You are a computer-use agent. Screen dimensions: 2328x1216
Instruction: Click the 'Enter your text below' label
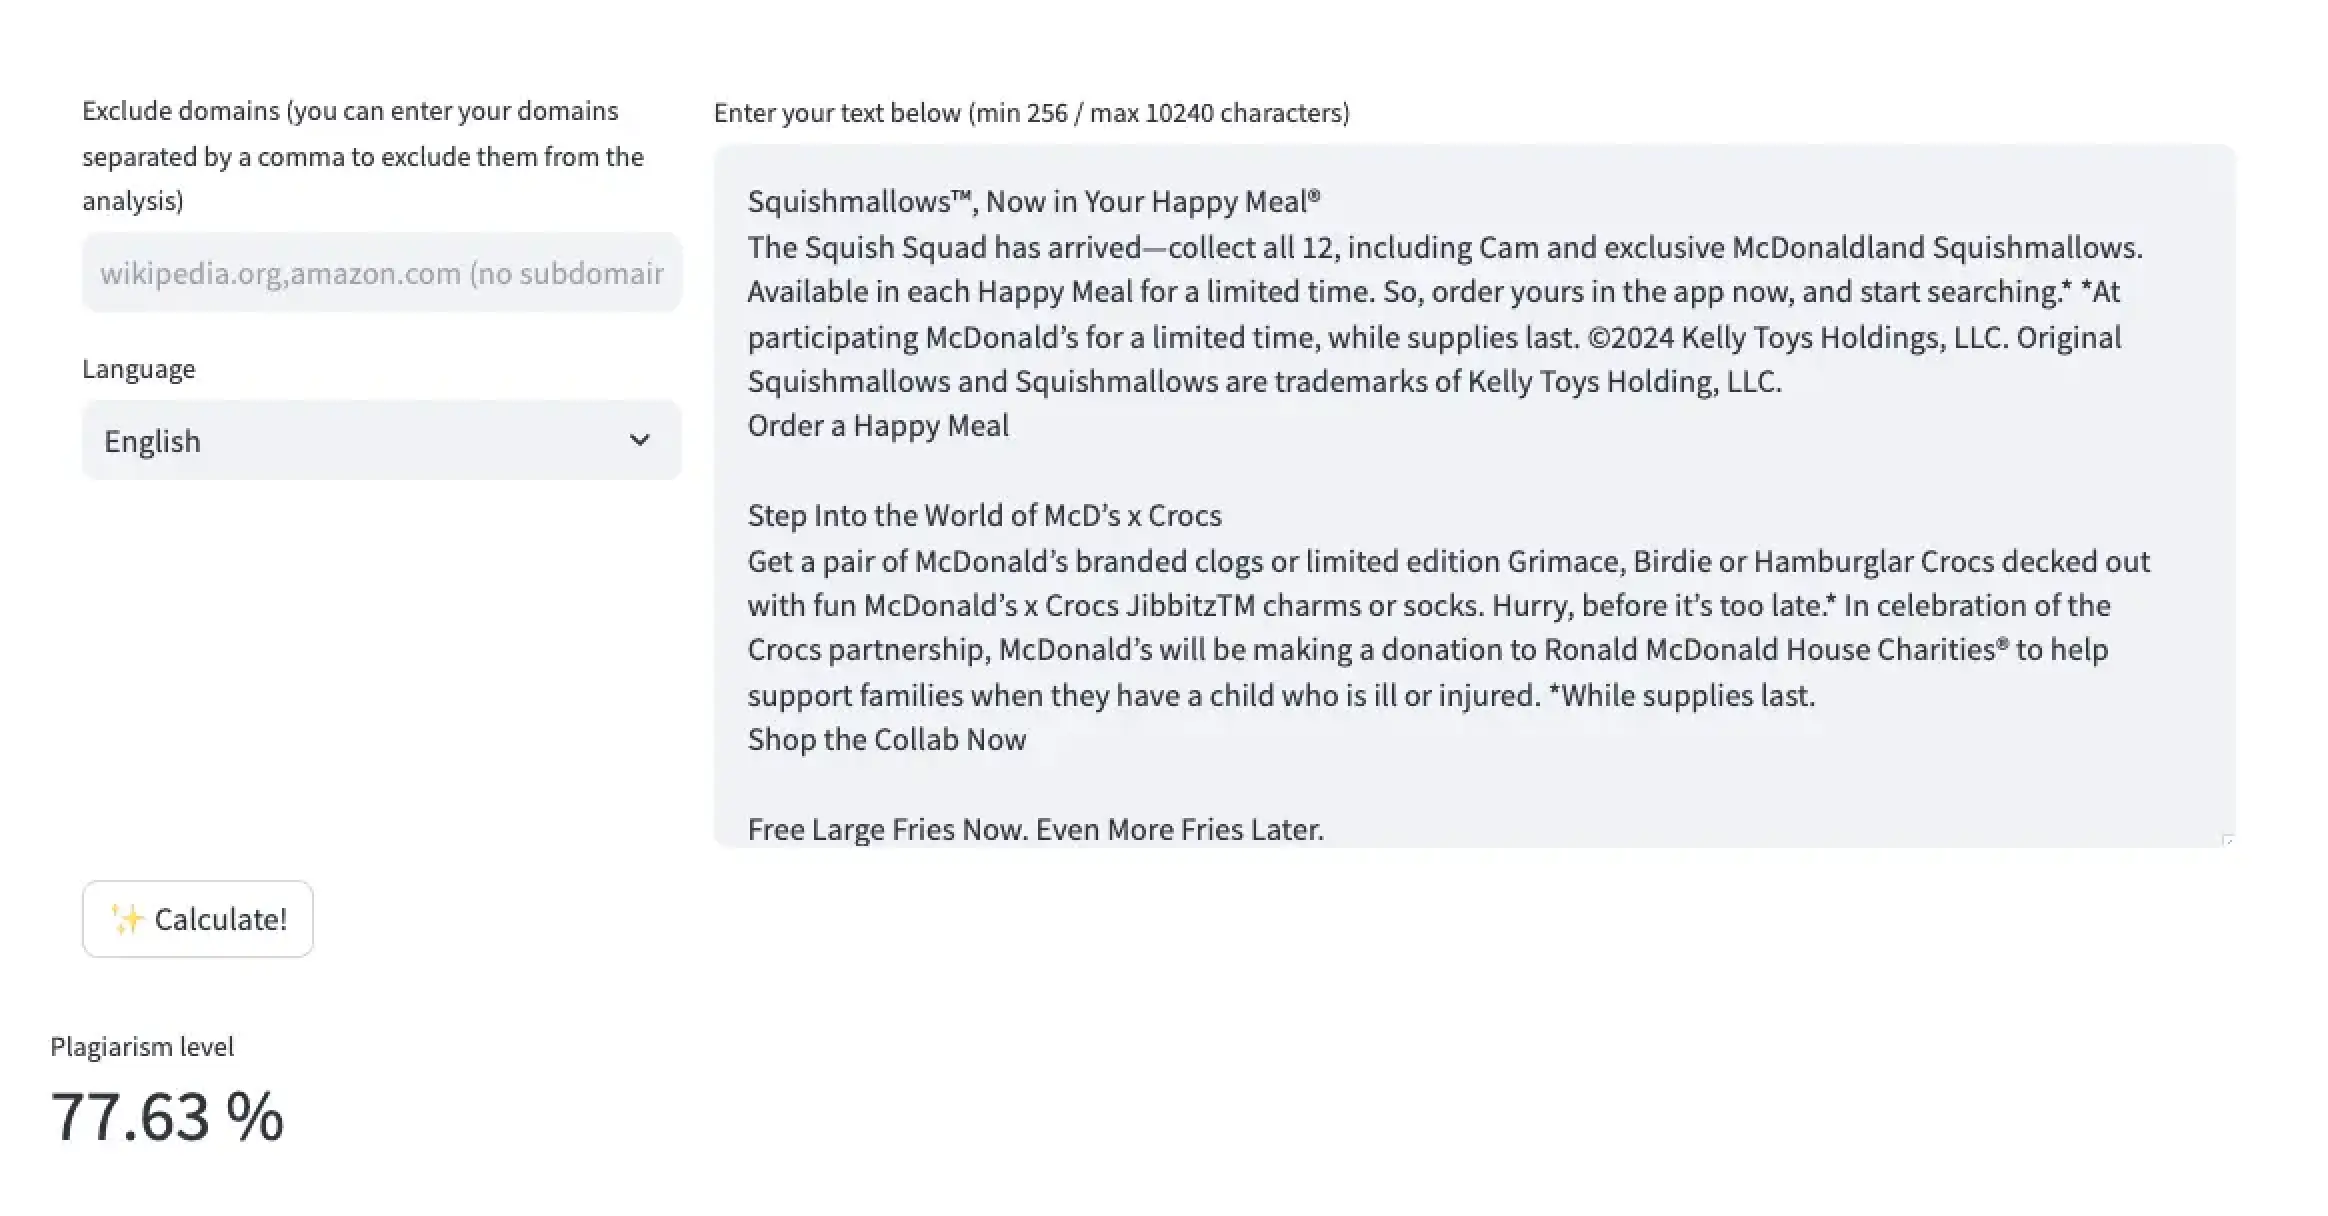click(1031, 113)
